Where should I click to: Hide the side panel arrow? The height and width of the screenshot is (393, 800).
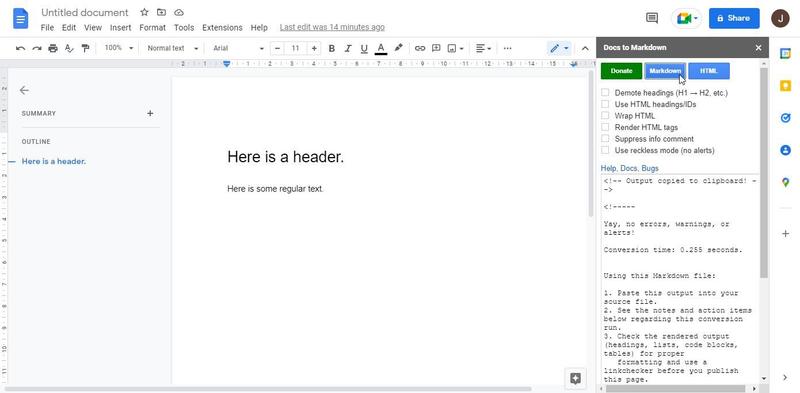click(x=785, y=378)
